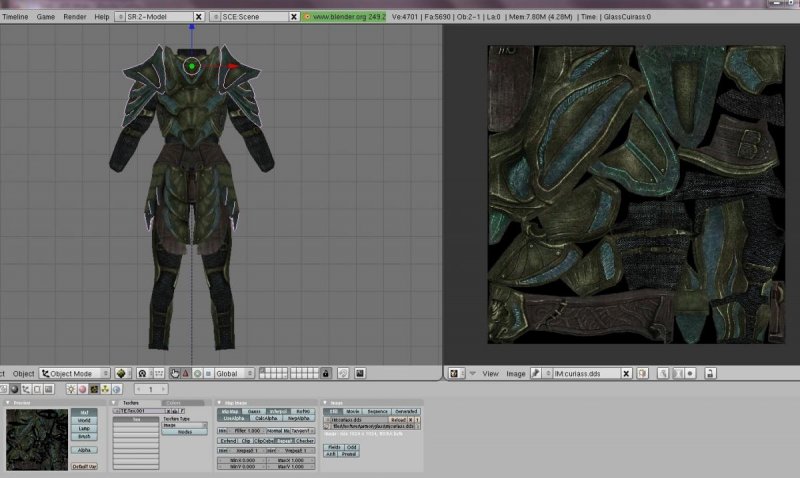Viewport: 800px width, 478px height.
Task: Toggle the draw alpha icon in image editor
Action: coord(678,373)
